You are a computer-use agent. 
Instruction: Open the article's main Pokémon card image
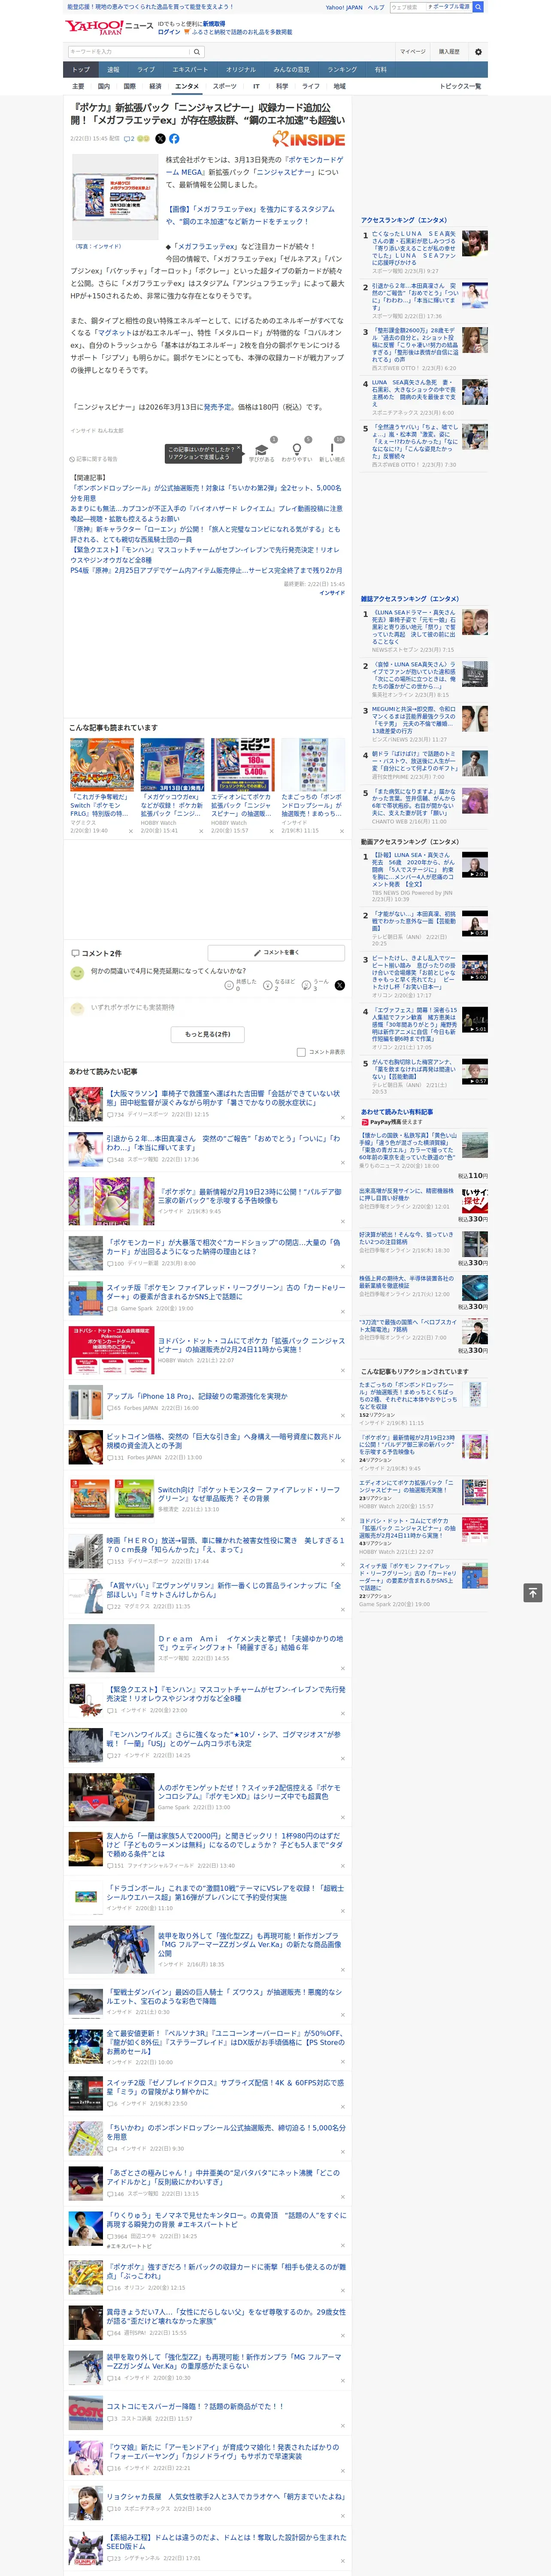point(115,196)
